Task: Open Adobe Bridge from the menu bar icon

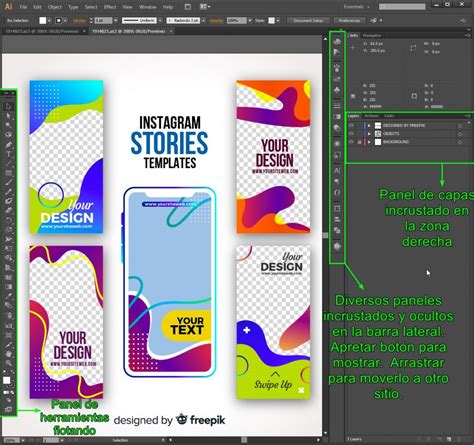Action: point(188,7)
